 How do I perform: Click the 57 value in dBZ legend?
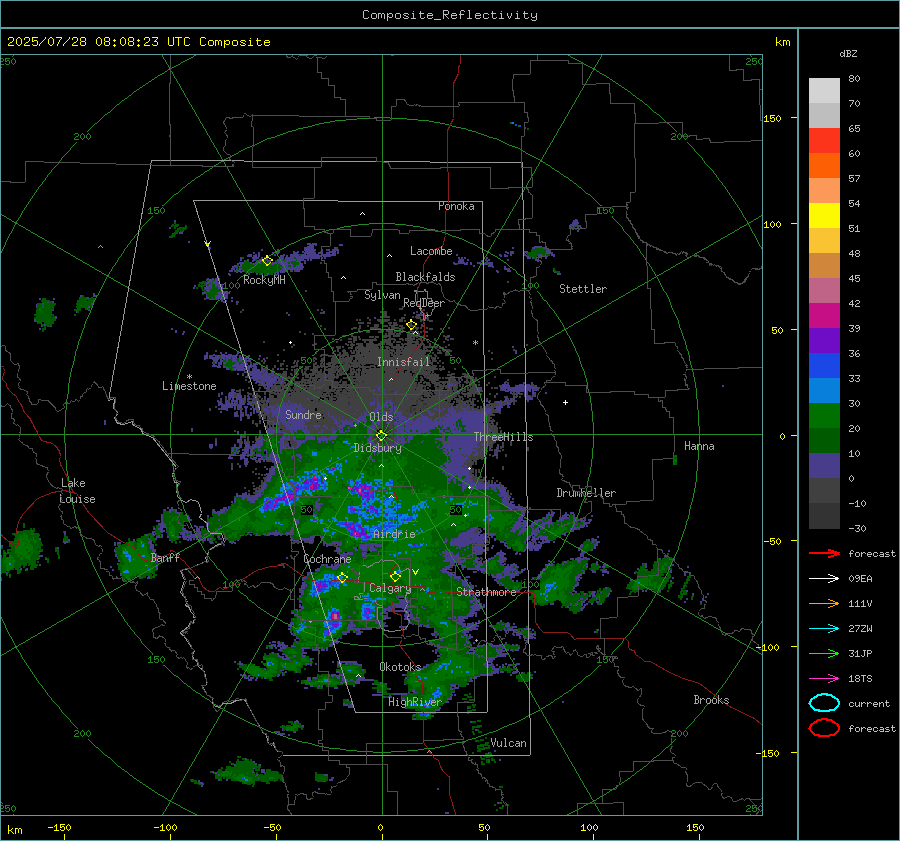[x=854, y=179]
